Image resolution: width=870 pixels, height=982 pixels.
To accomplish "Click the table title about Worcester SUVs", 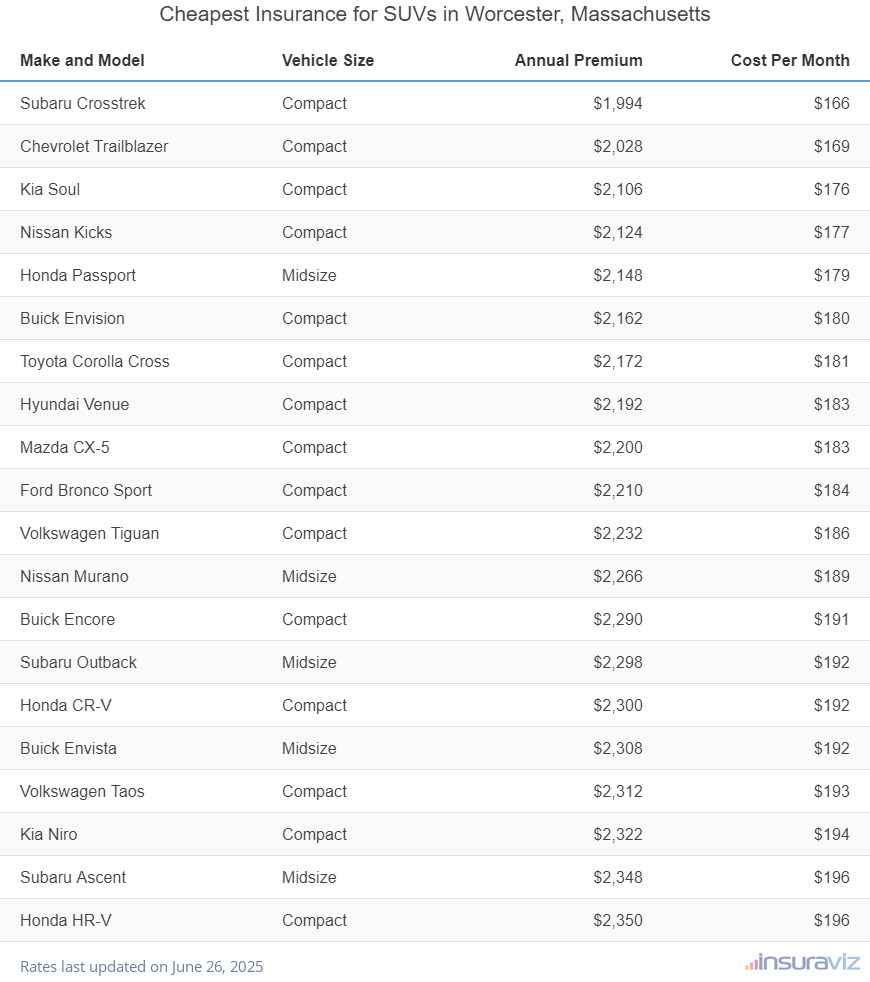I will click(x=435, y=15).
